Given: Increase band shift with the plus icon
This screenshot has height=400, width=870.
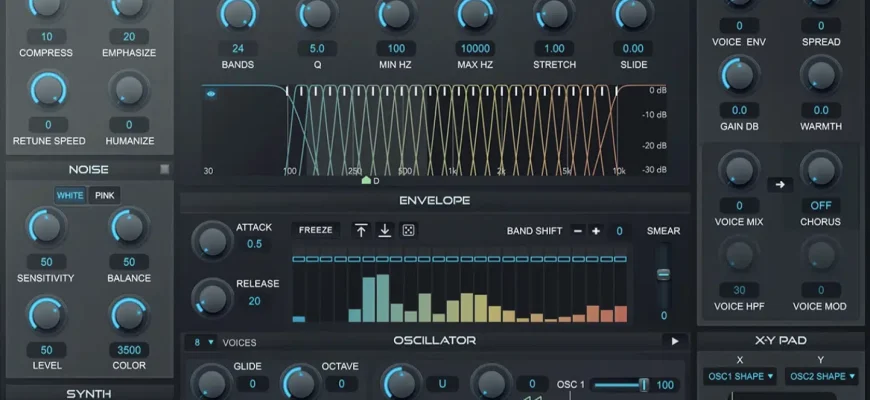Looking at the screenshot, I should click(x=596, y=231).
